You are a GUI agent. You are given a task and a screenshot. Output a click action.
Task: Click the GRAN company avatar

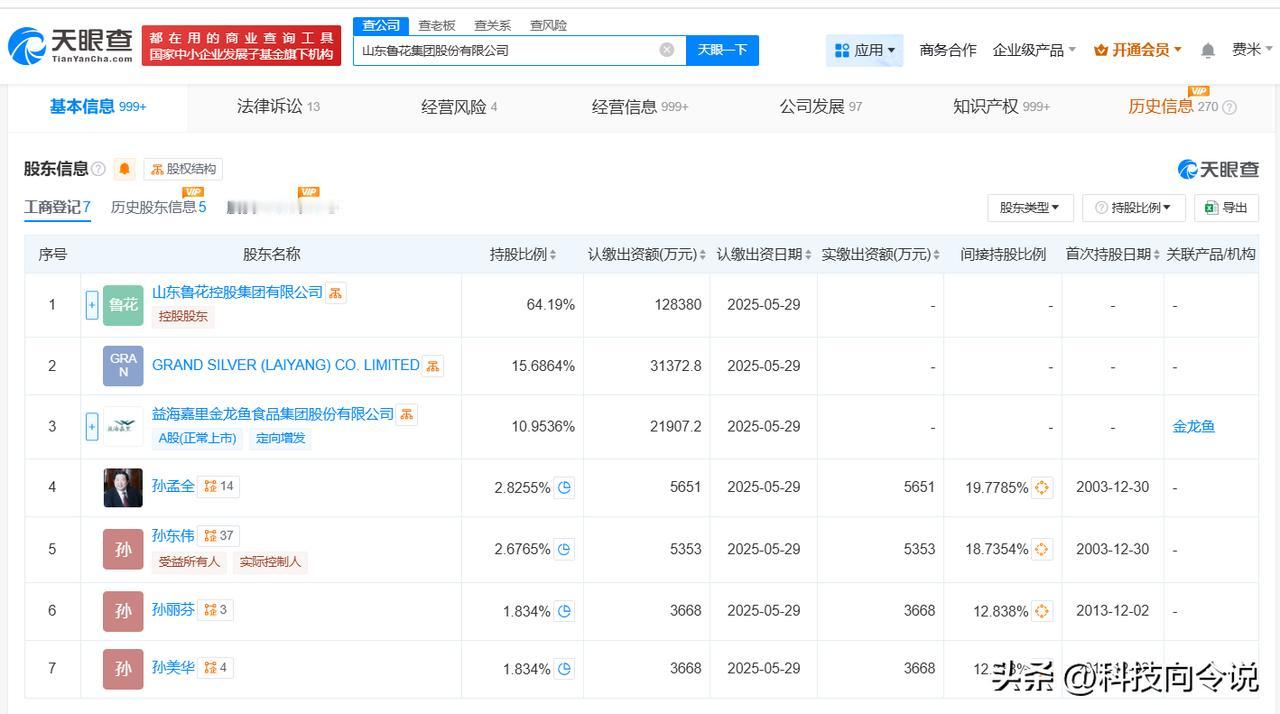tap(123, 366)
